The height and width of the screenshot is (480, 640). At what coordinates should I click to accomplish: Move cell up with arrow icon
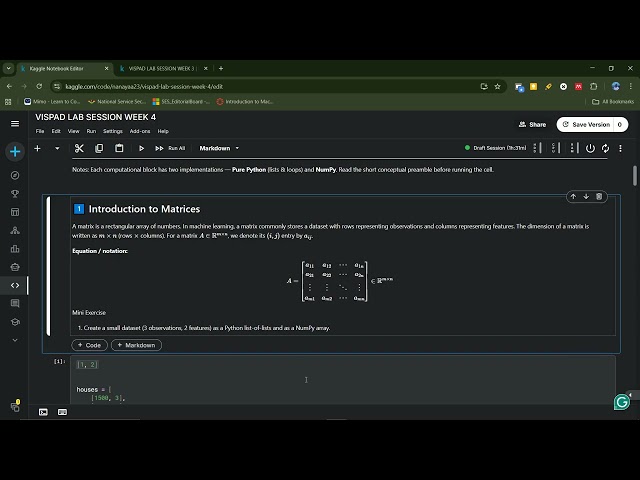(573, 196)
